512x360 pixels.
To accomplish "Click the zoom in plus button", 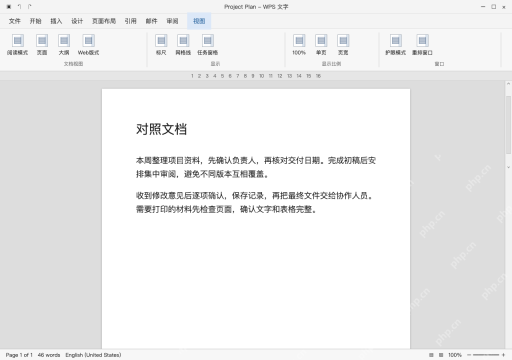I will (x=503, y=355).
